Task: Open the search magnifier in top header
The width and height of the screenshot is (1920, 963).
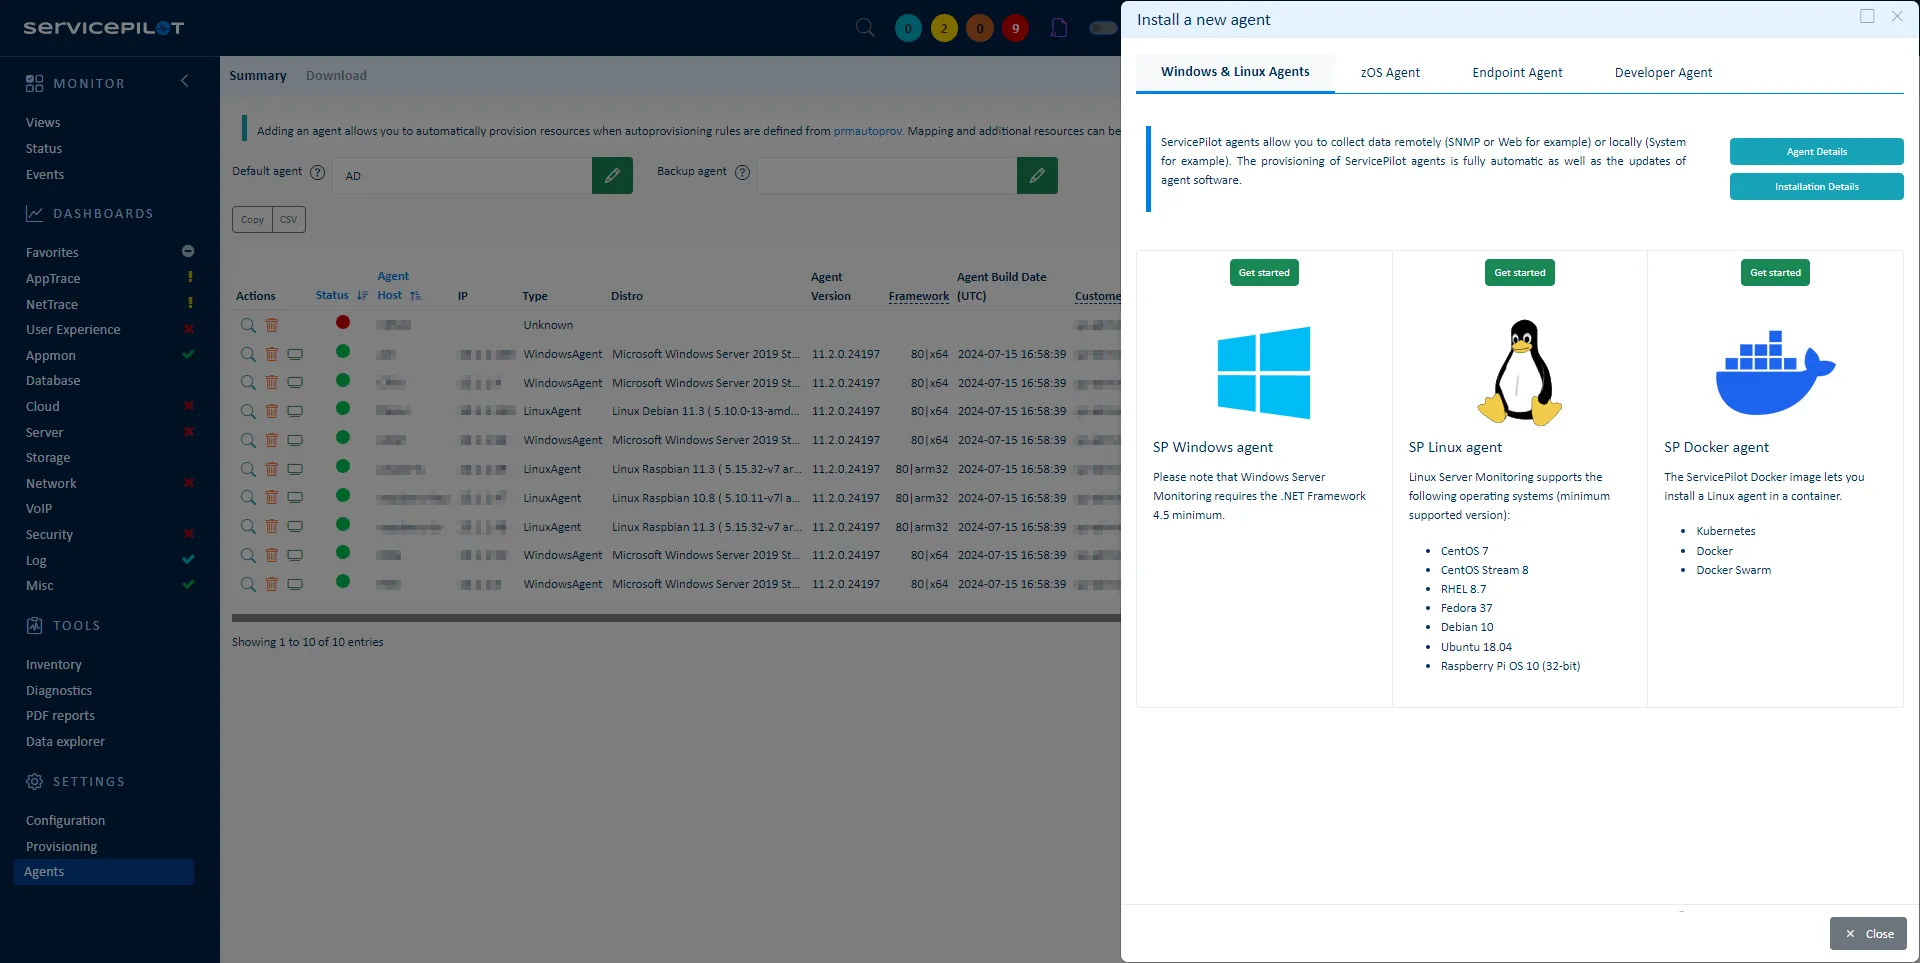Action: tap(865, 28)
